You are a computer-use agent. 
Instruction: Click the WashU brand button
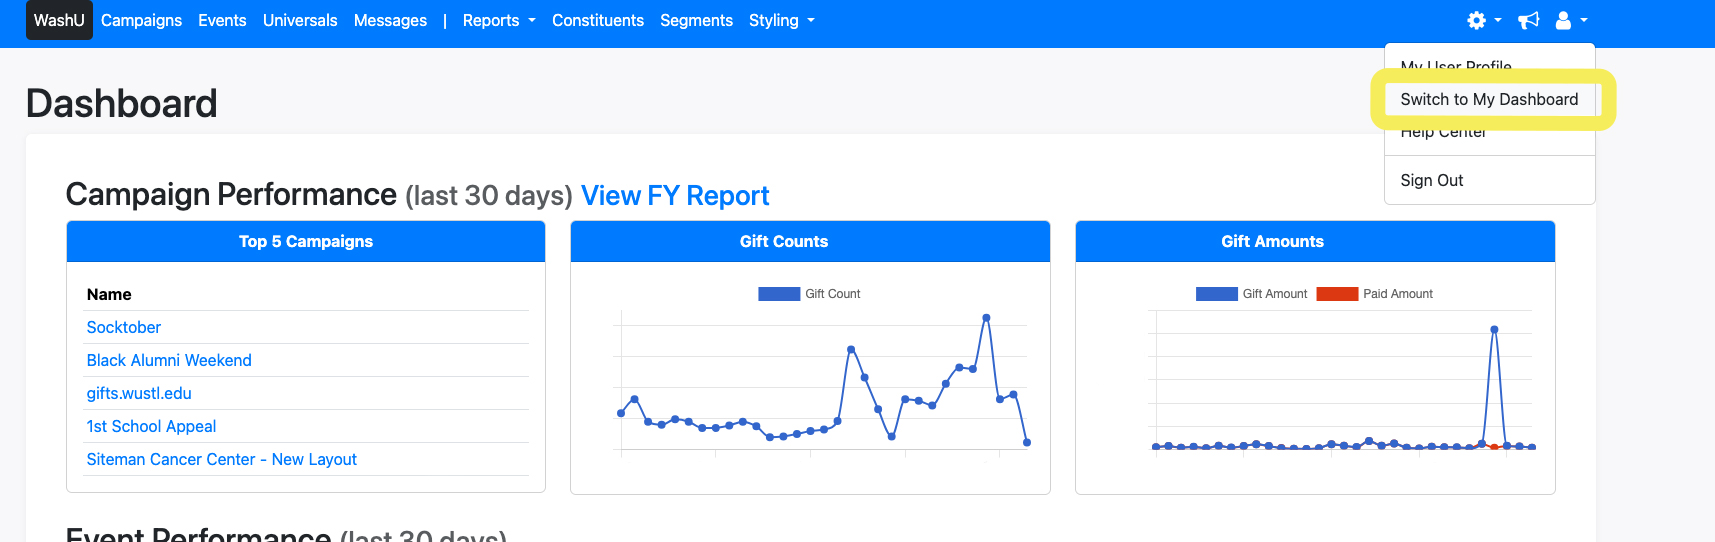click(59, 20)
